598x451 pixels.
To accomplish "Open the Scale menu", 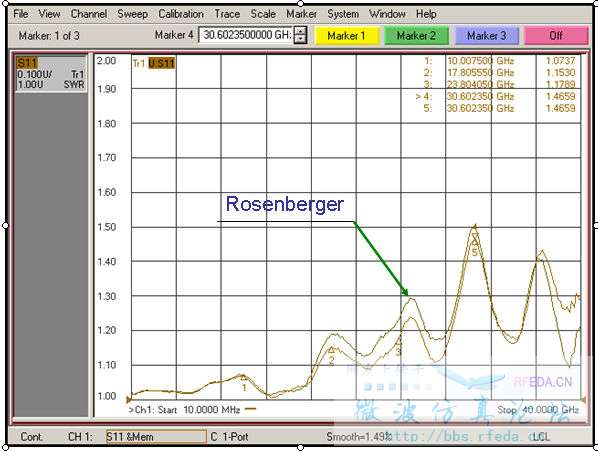I will (x=263, y=14).
